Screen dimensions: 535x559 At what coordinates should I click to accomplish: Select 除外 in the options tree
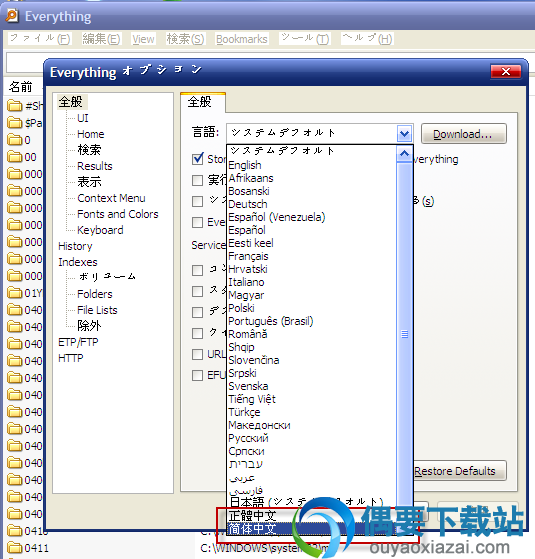(x=89, y=326)
